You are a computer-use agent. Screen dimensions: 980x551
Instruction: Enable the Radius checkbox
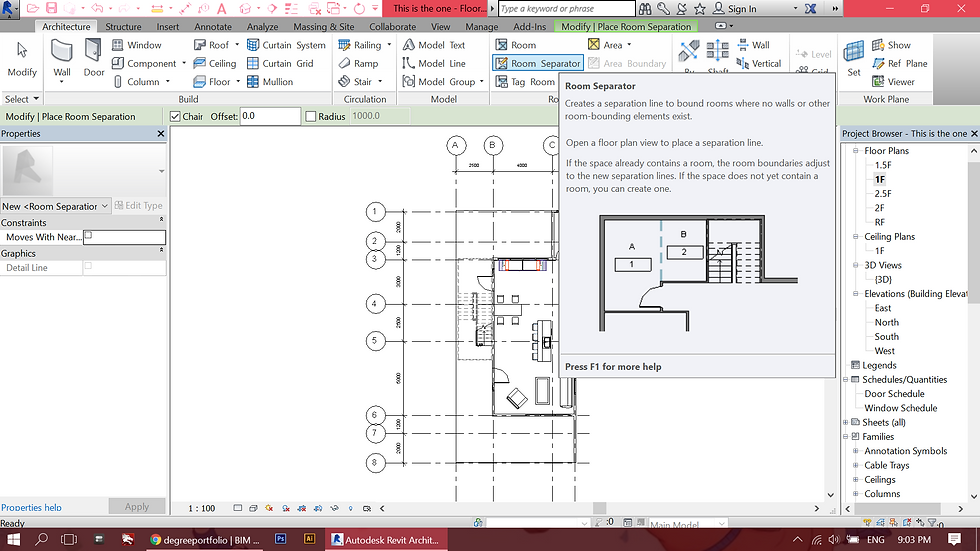click(311, 116)
